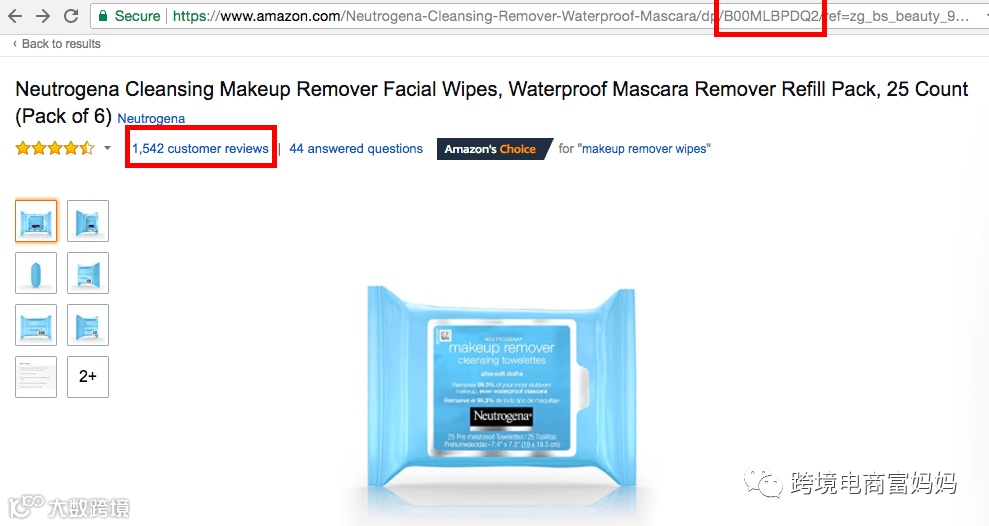Select the second product thumbnail, top right

coord(88,221)
